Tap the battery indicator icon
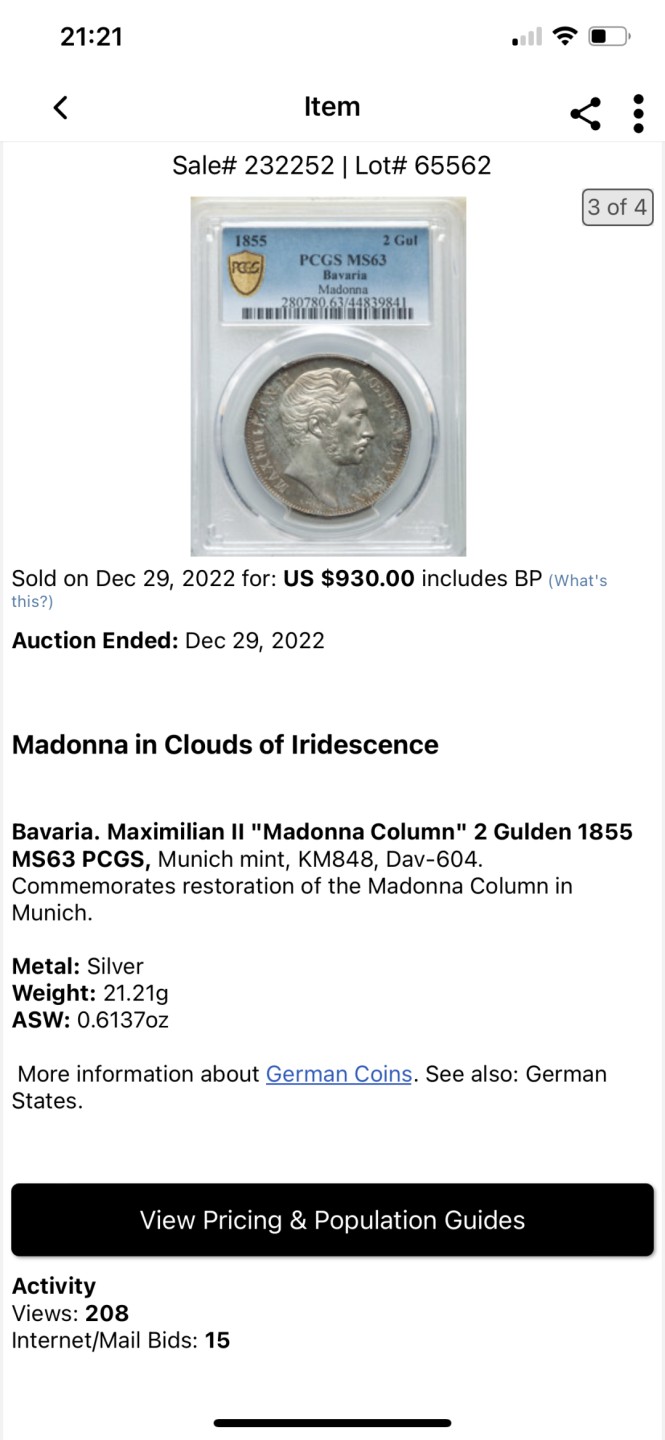The width and height of the screenshot is (665, 1440). 608,38
